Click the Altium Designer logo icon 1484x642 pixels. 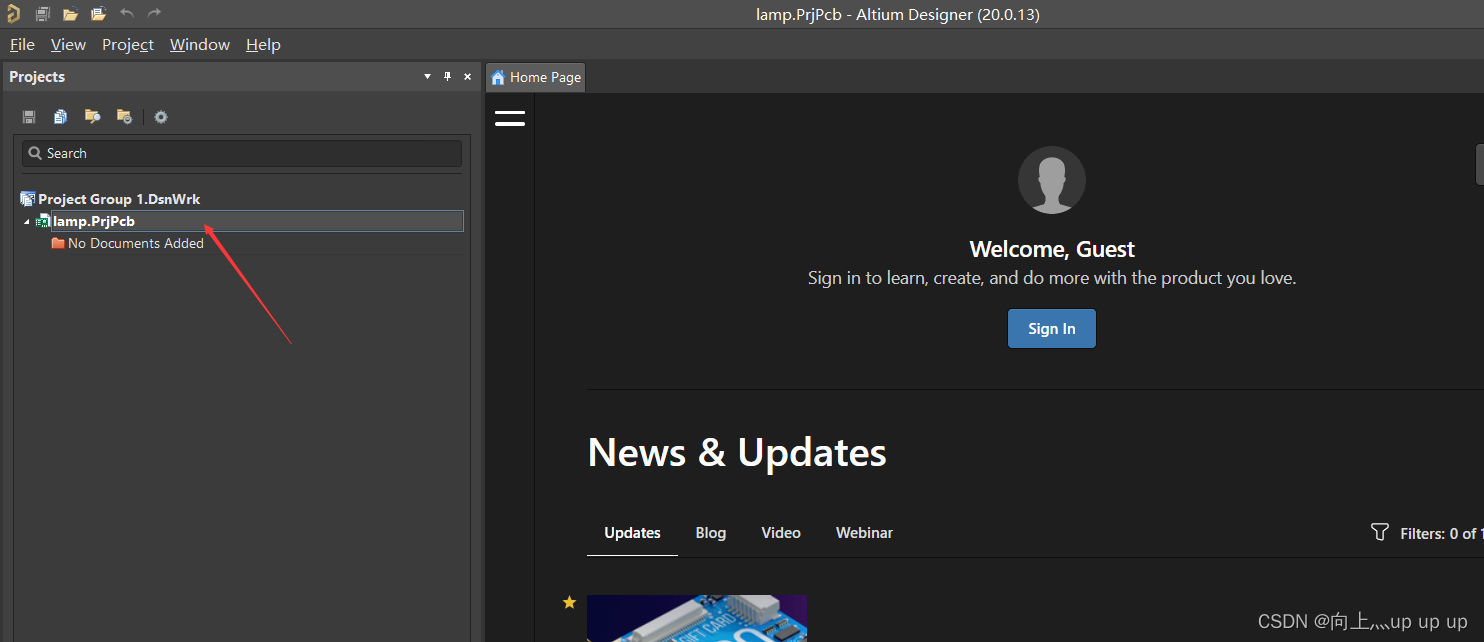[13, 14]
